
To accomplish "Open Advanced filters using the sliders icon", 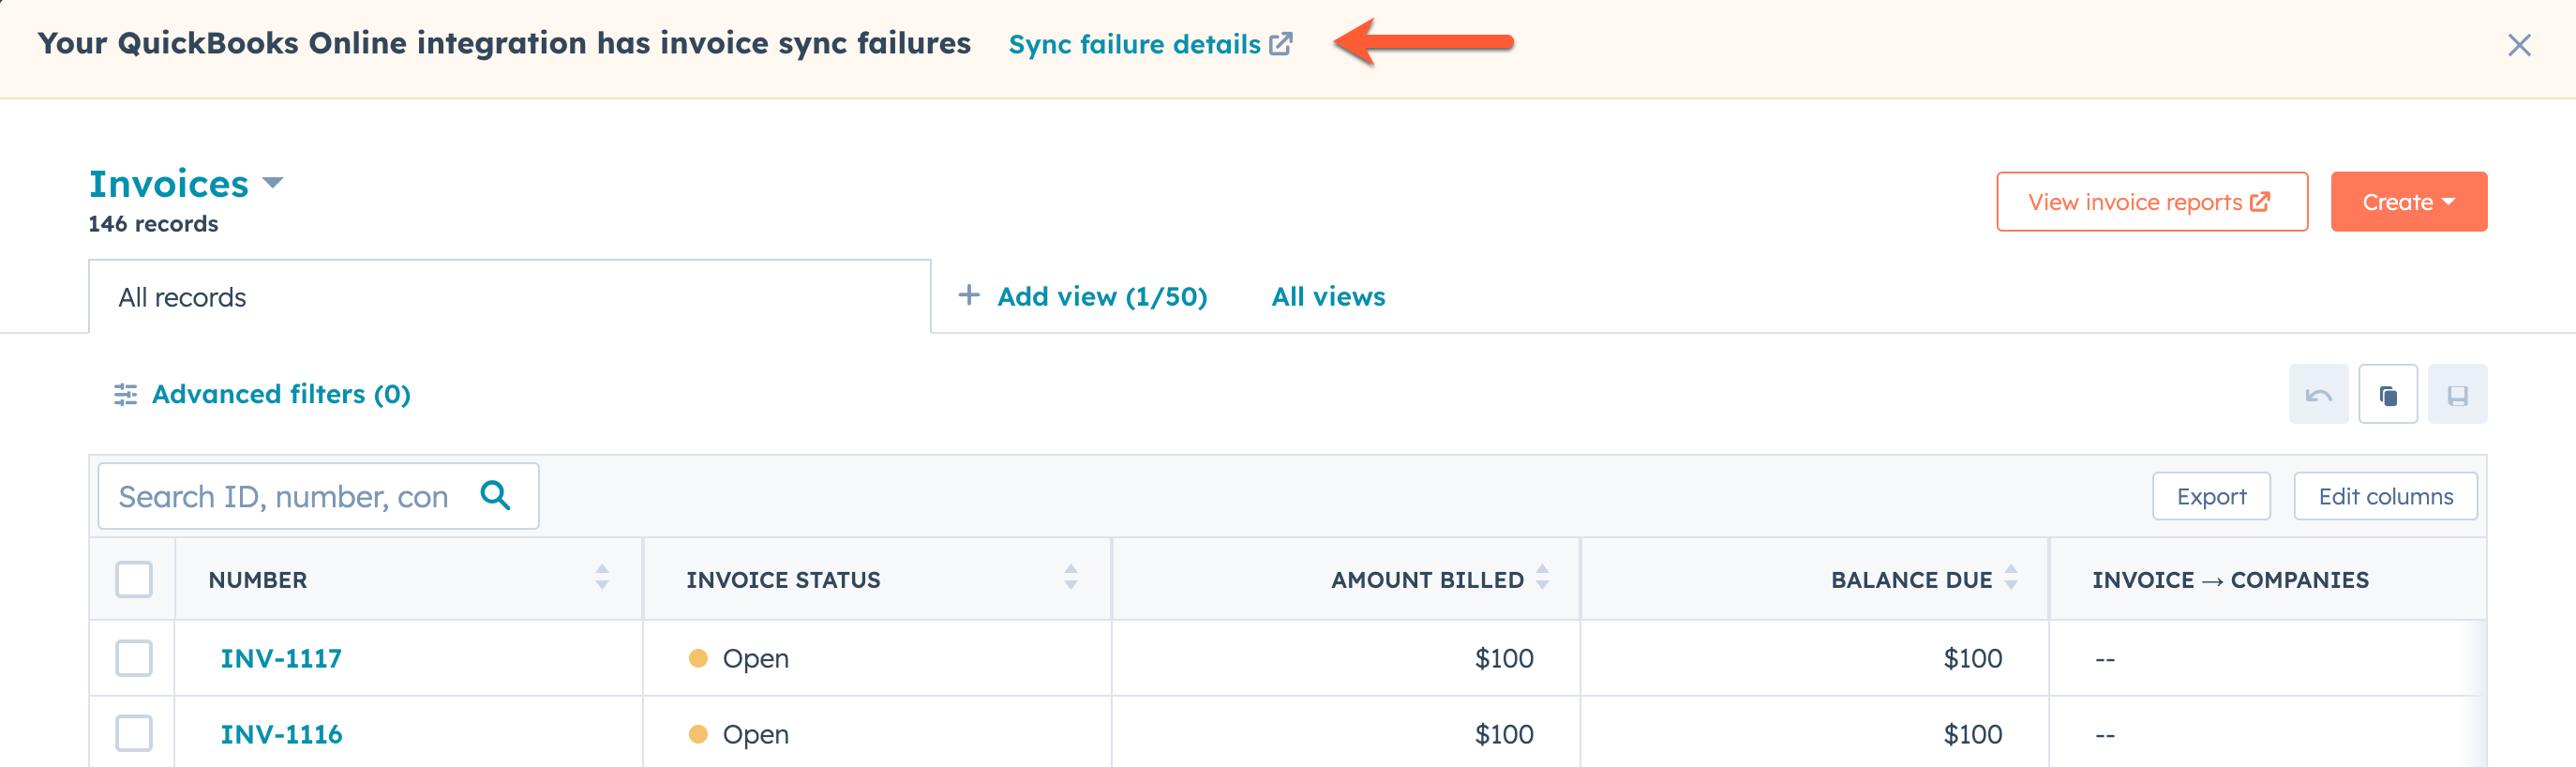I will 124,394.
